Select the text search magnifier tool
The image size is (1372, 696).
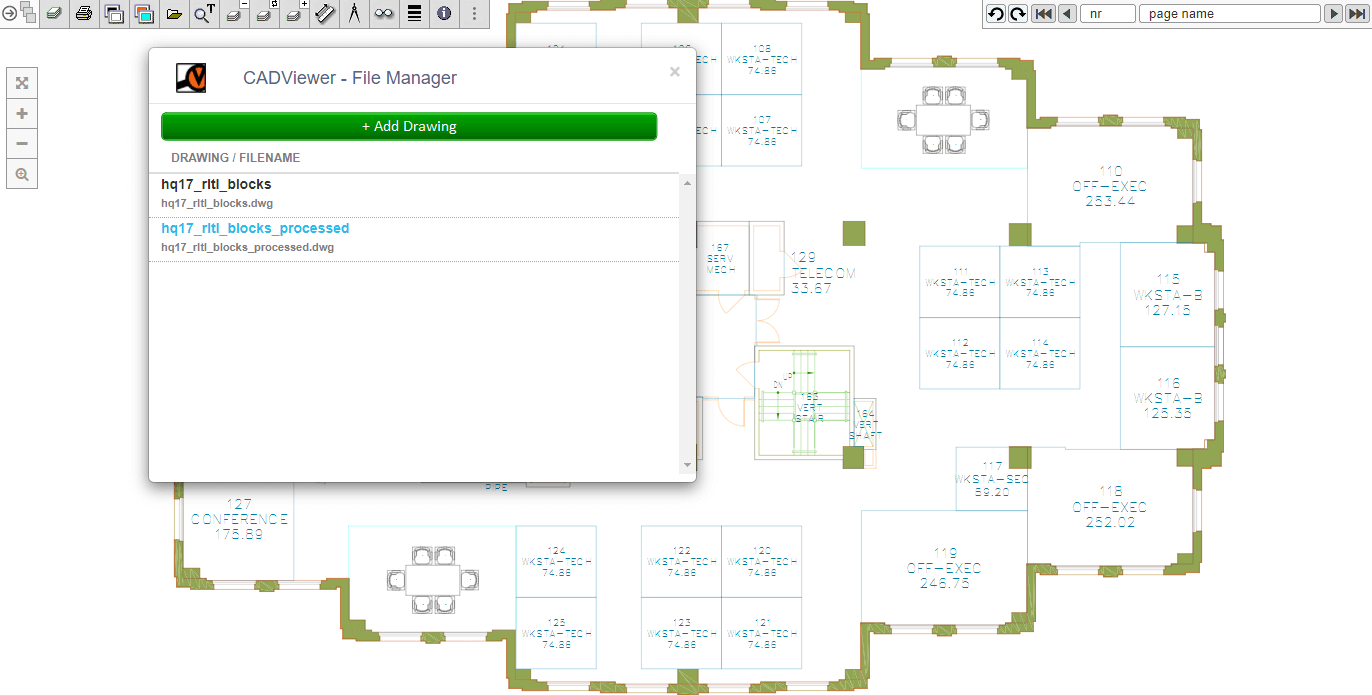(204, 14)
